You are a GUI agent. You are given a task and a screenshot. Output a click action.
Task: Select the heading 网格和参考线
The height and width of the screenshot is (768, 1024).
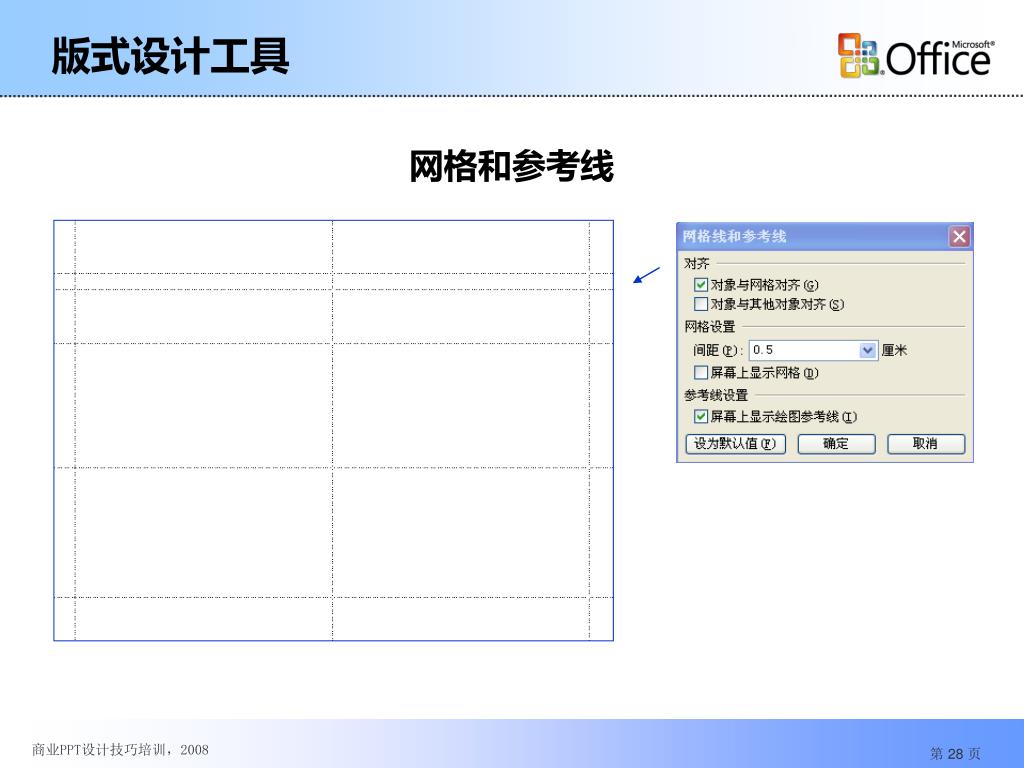tap(511, 166)
